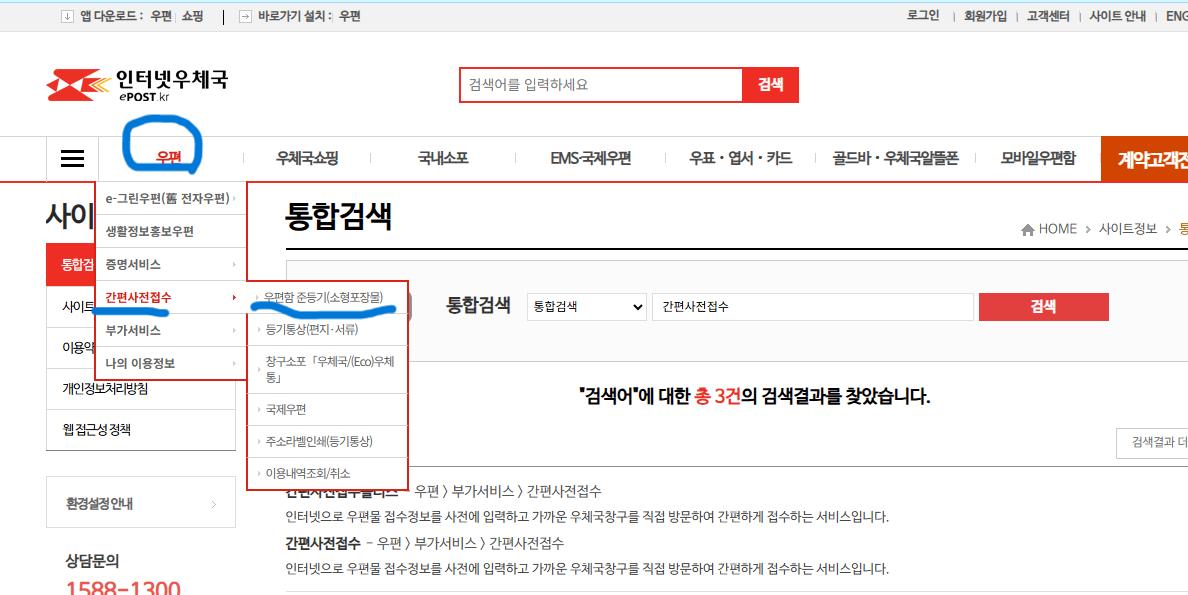The image size is (1188, 595).
Task: Click 쇼핑 app download link
Action: 192,16
